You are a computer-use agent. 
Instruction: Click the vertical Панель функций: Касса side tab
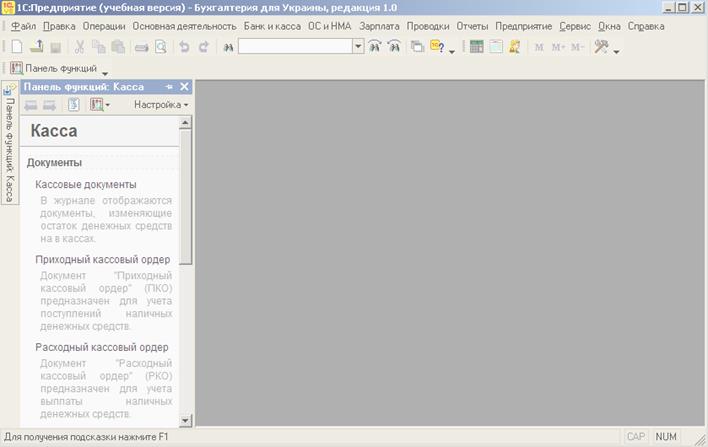point(9,143)
